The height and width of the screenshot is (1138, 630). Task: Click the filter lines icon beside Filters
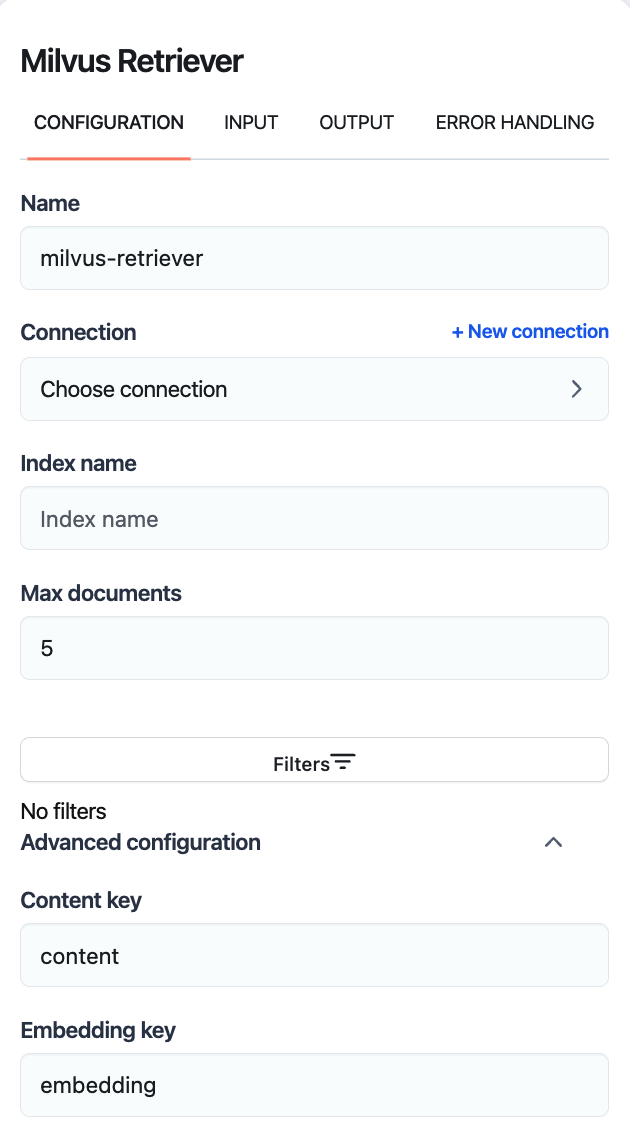click(x=344, y=763)
